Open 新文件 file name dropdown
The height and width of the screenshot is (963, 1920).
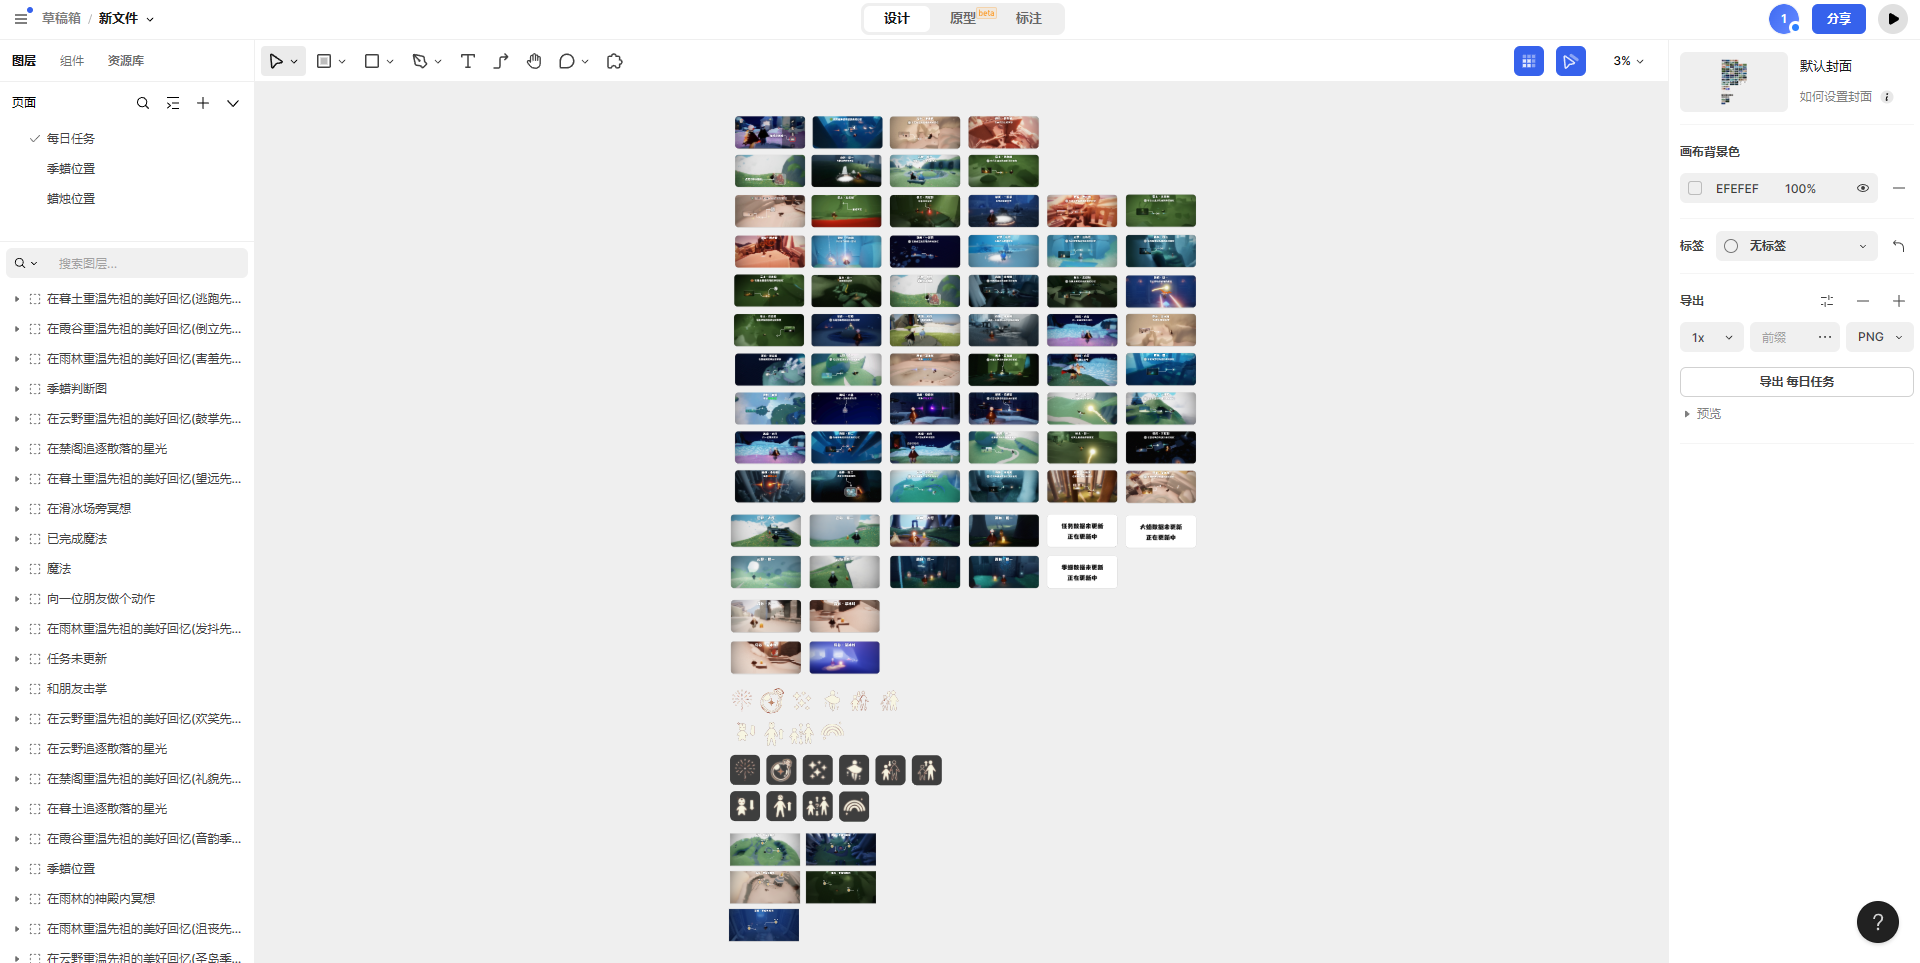click(x=150, y=19)
